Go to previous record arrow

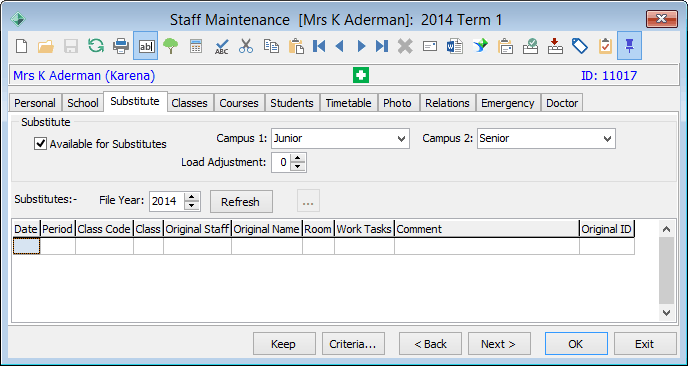coord(339,46)
